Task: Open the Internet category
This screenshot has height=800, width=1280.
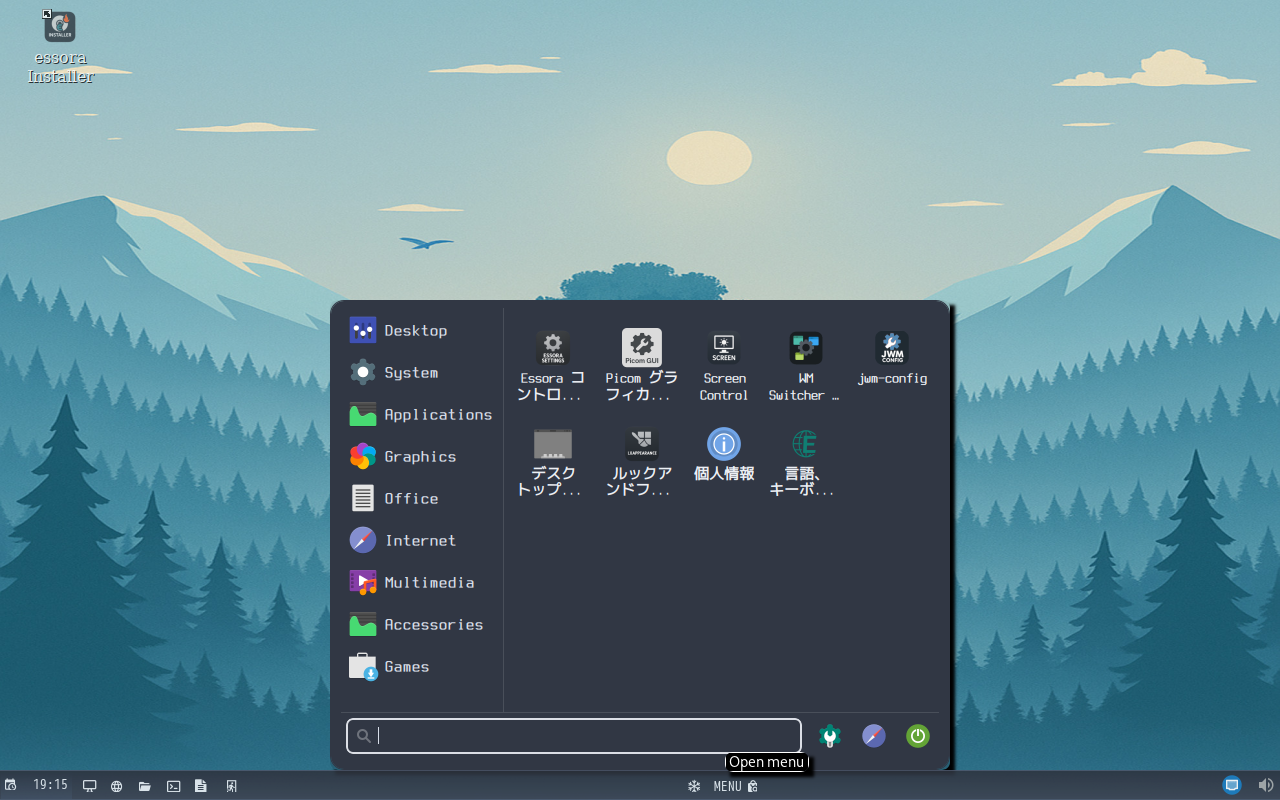Action: click(x=419, y=540)
